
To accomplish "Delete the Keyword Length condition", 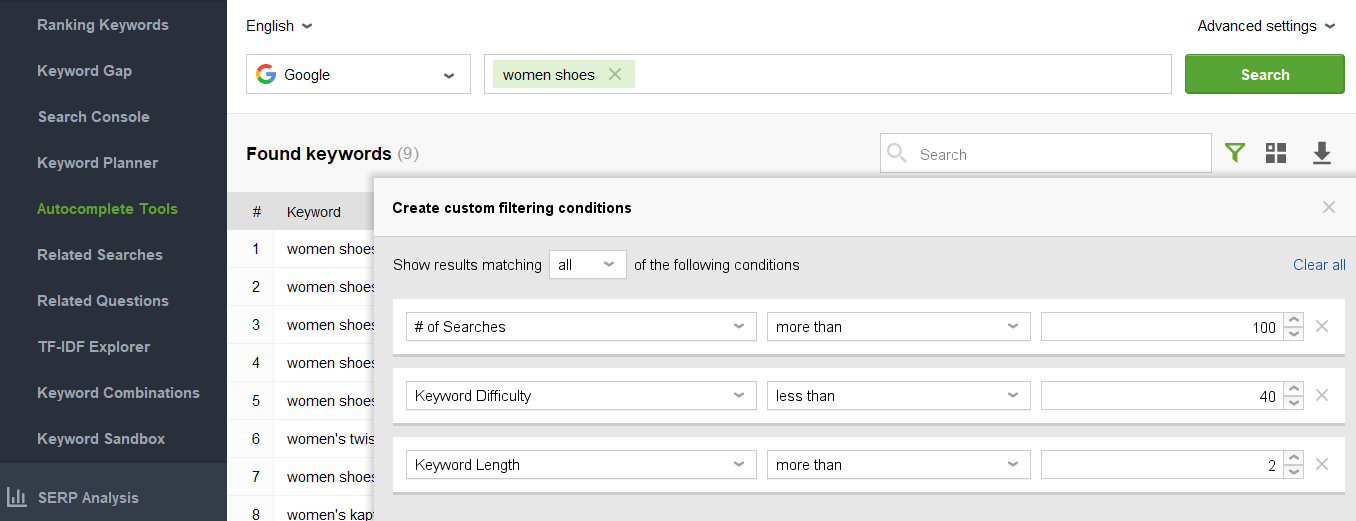I will click(x=1322, y=464).
